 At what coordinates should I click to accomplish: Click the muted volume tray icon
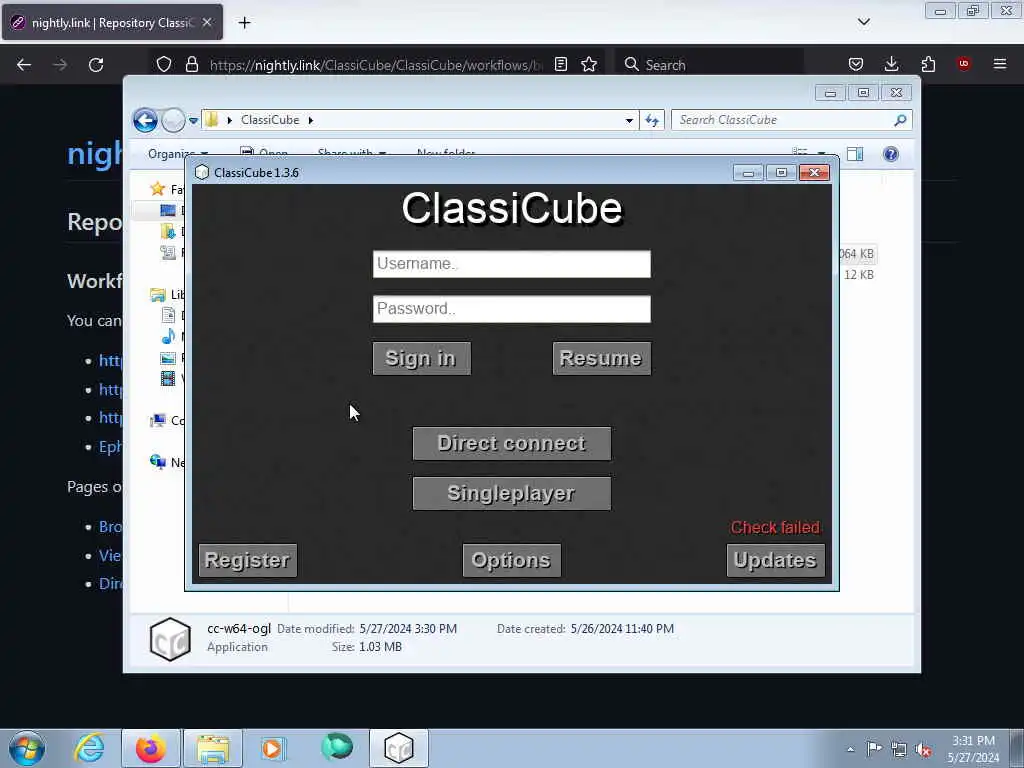pos(923,750)
